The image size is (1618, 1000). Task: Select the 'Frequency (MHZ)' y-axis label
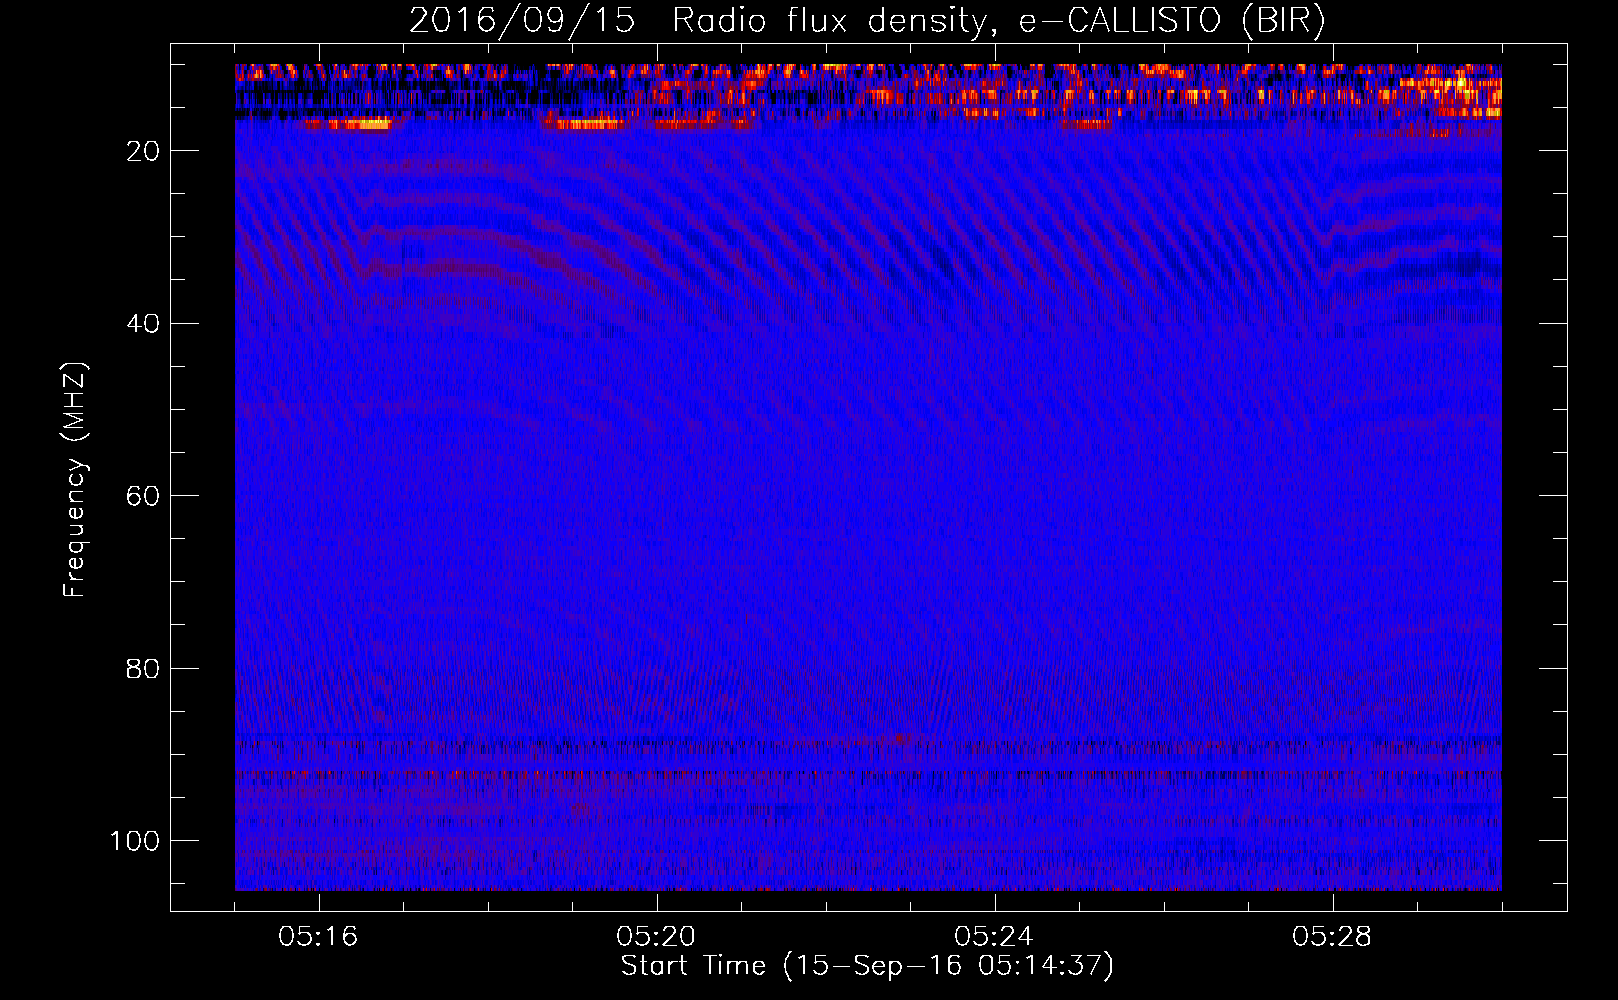[75, 480]
